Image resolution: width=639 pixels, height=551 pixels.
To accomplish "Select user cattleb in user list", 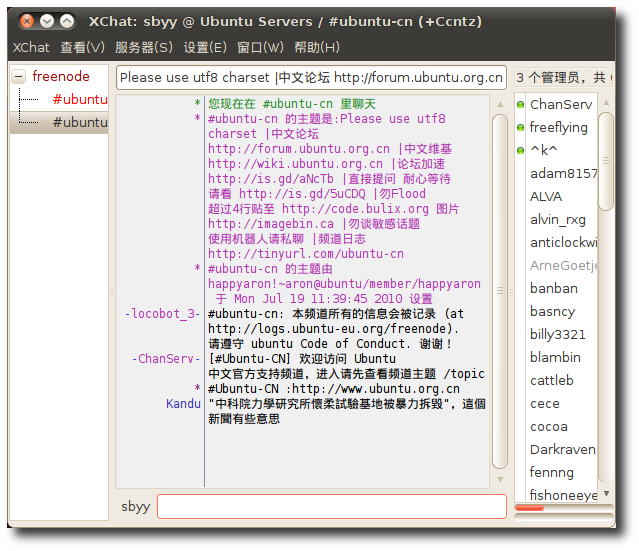I will pos(551,381).
